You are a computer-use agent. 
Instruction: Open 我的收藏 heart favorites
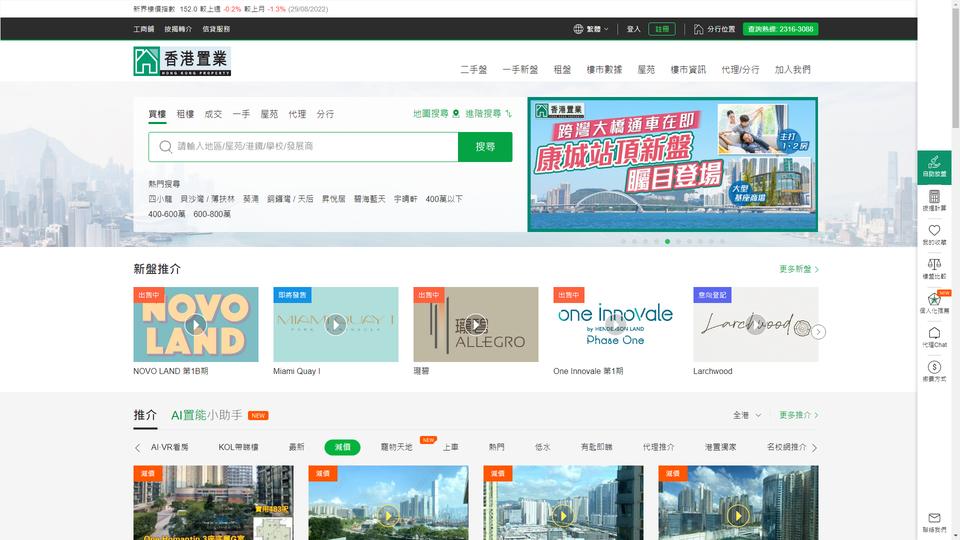(x=934, y=234)
